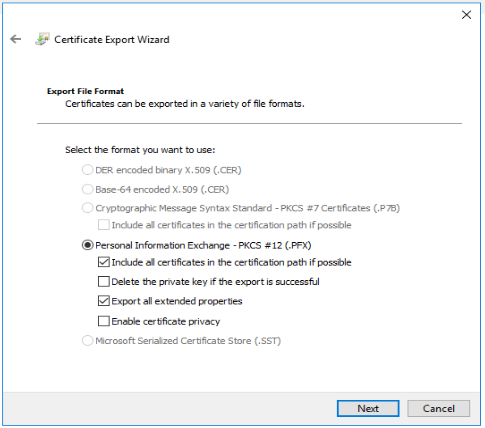Click the 'Certificates can be exported' description text
The image size is (485, 428).
(x=185, y=104)
